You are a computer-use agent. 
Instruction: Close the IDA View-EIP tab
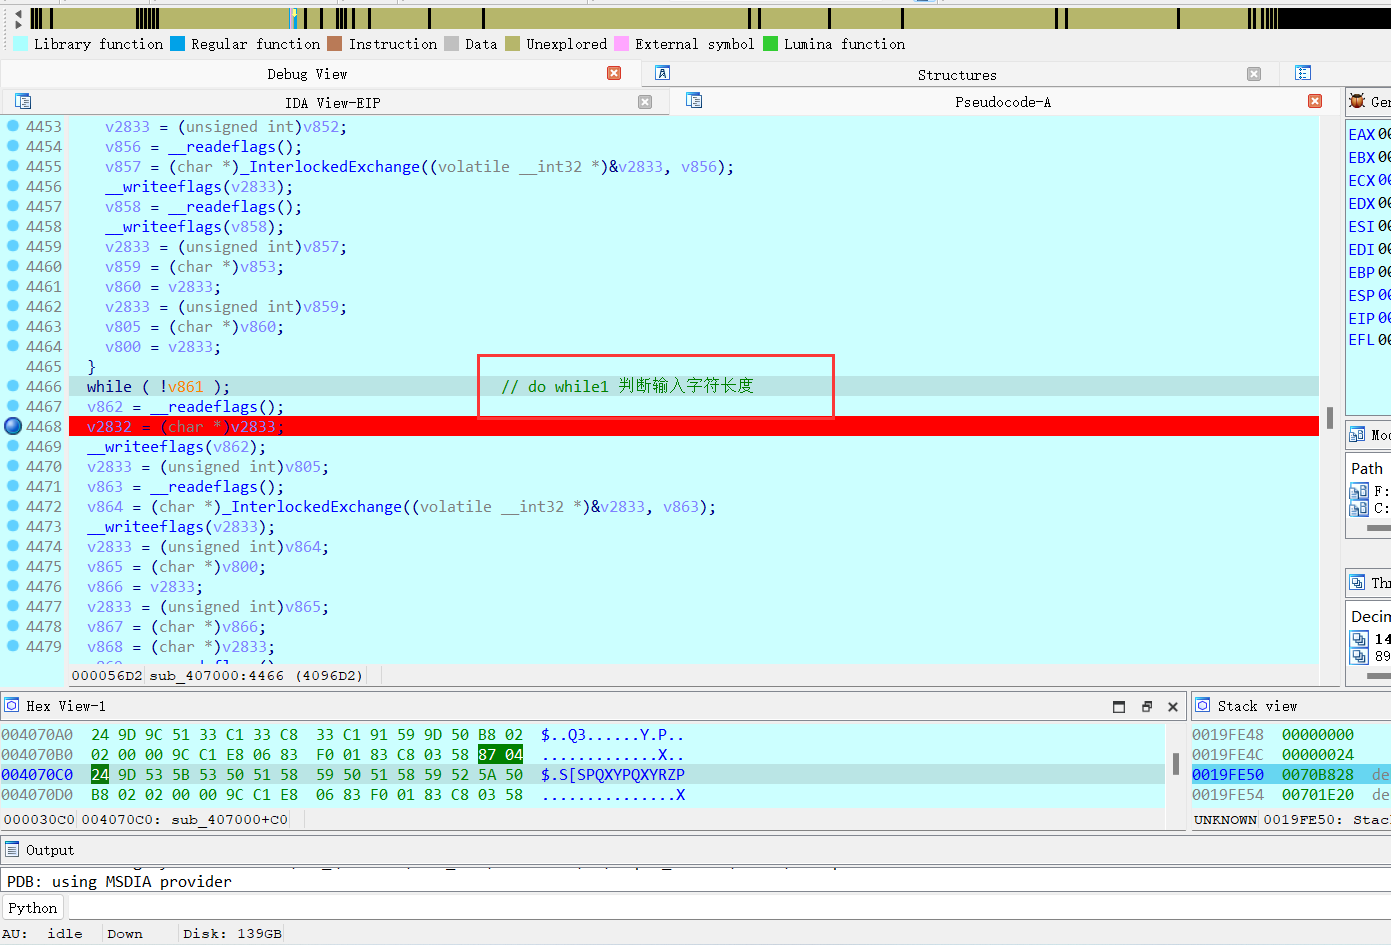click(x=645, y=102)
